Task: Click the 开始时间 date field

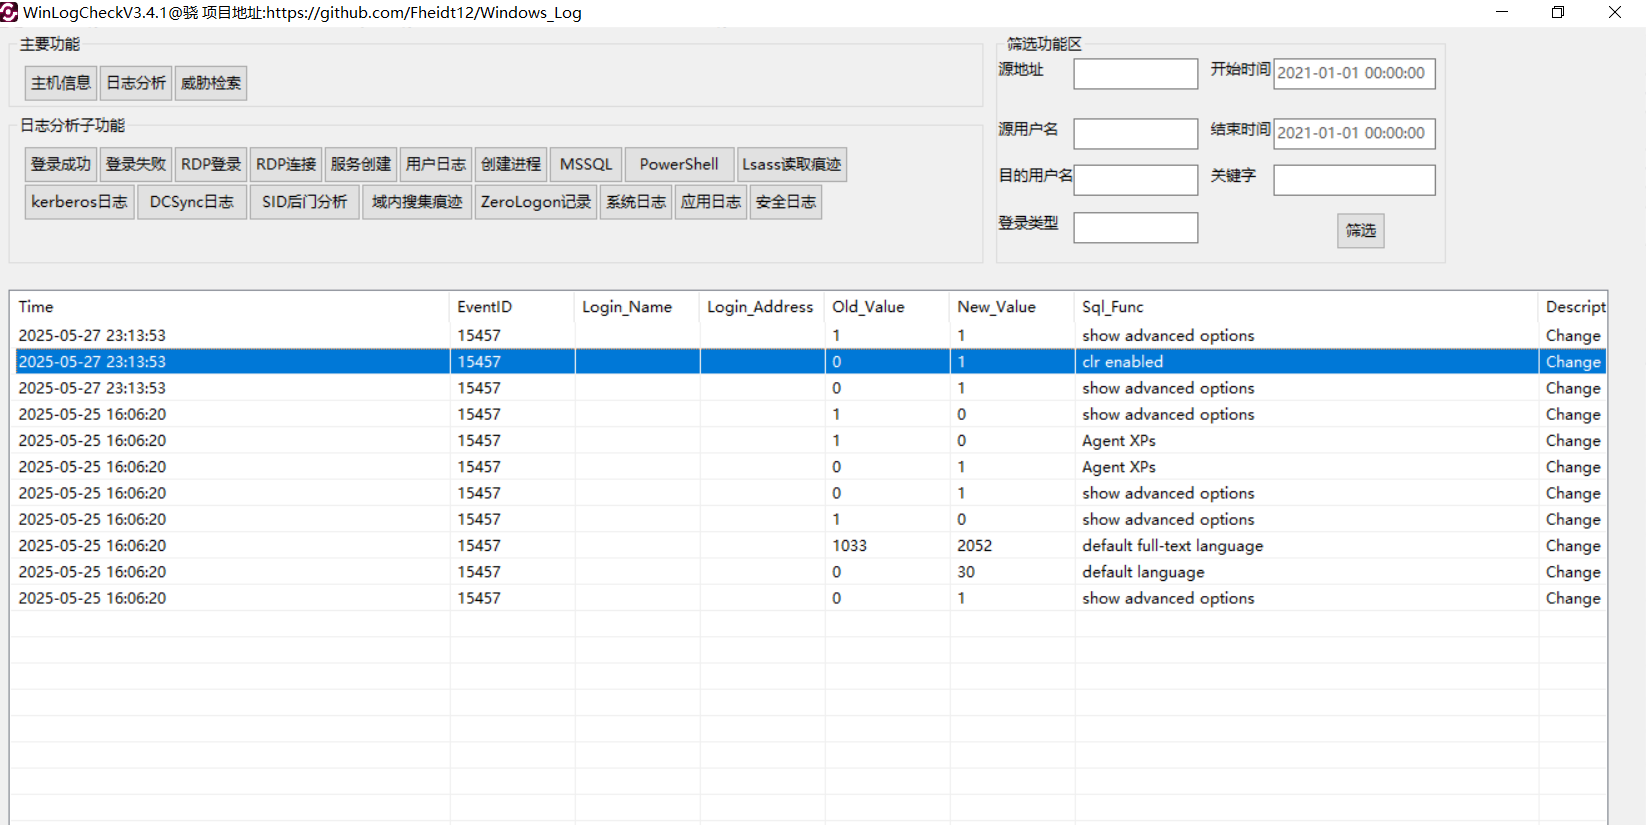Action: click(x=1355, y=74)
